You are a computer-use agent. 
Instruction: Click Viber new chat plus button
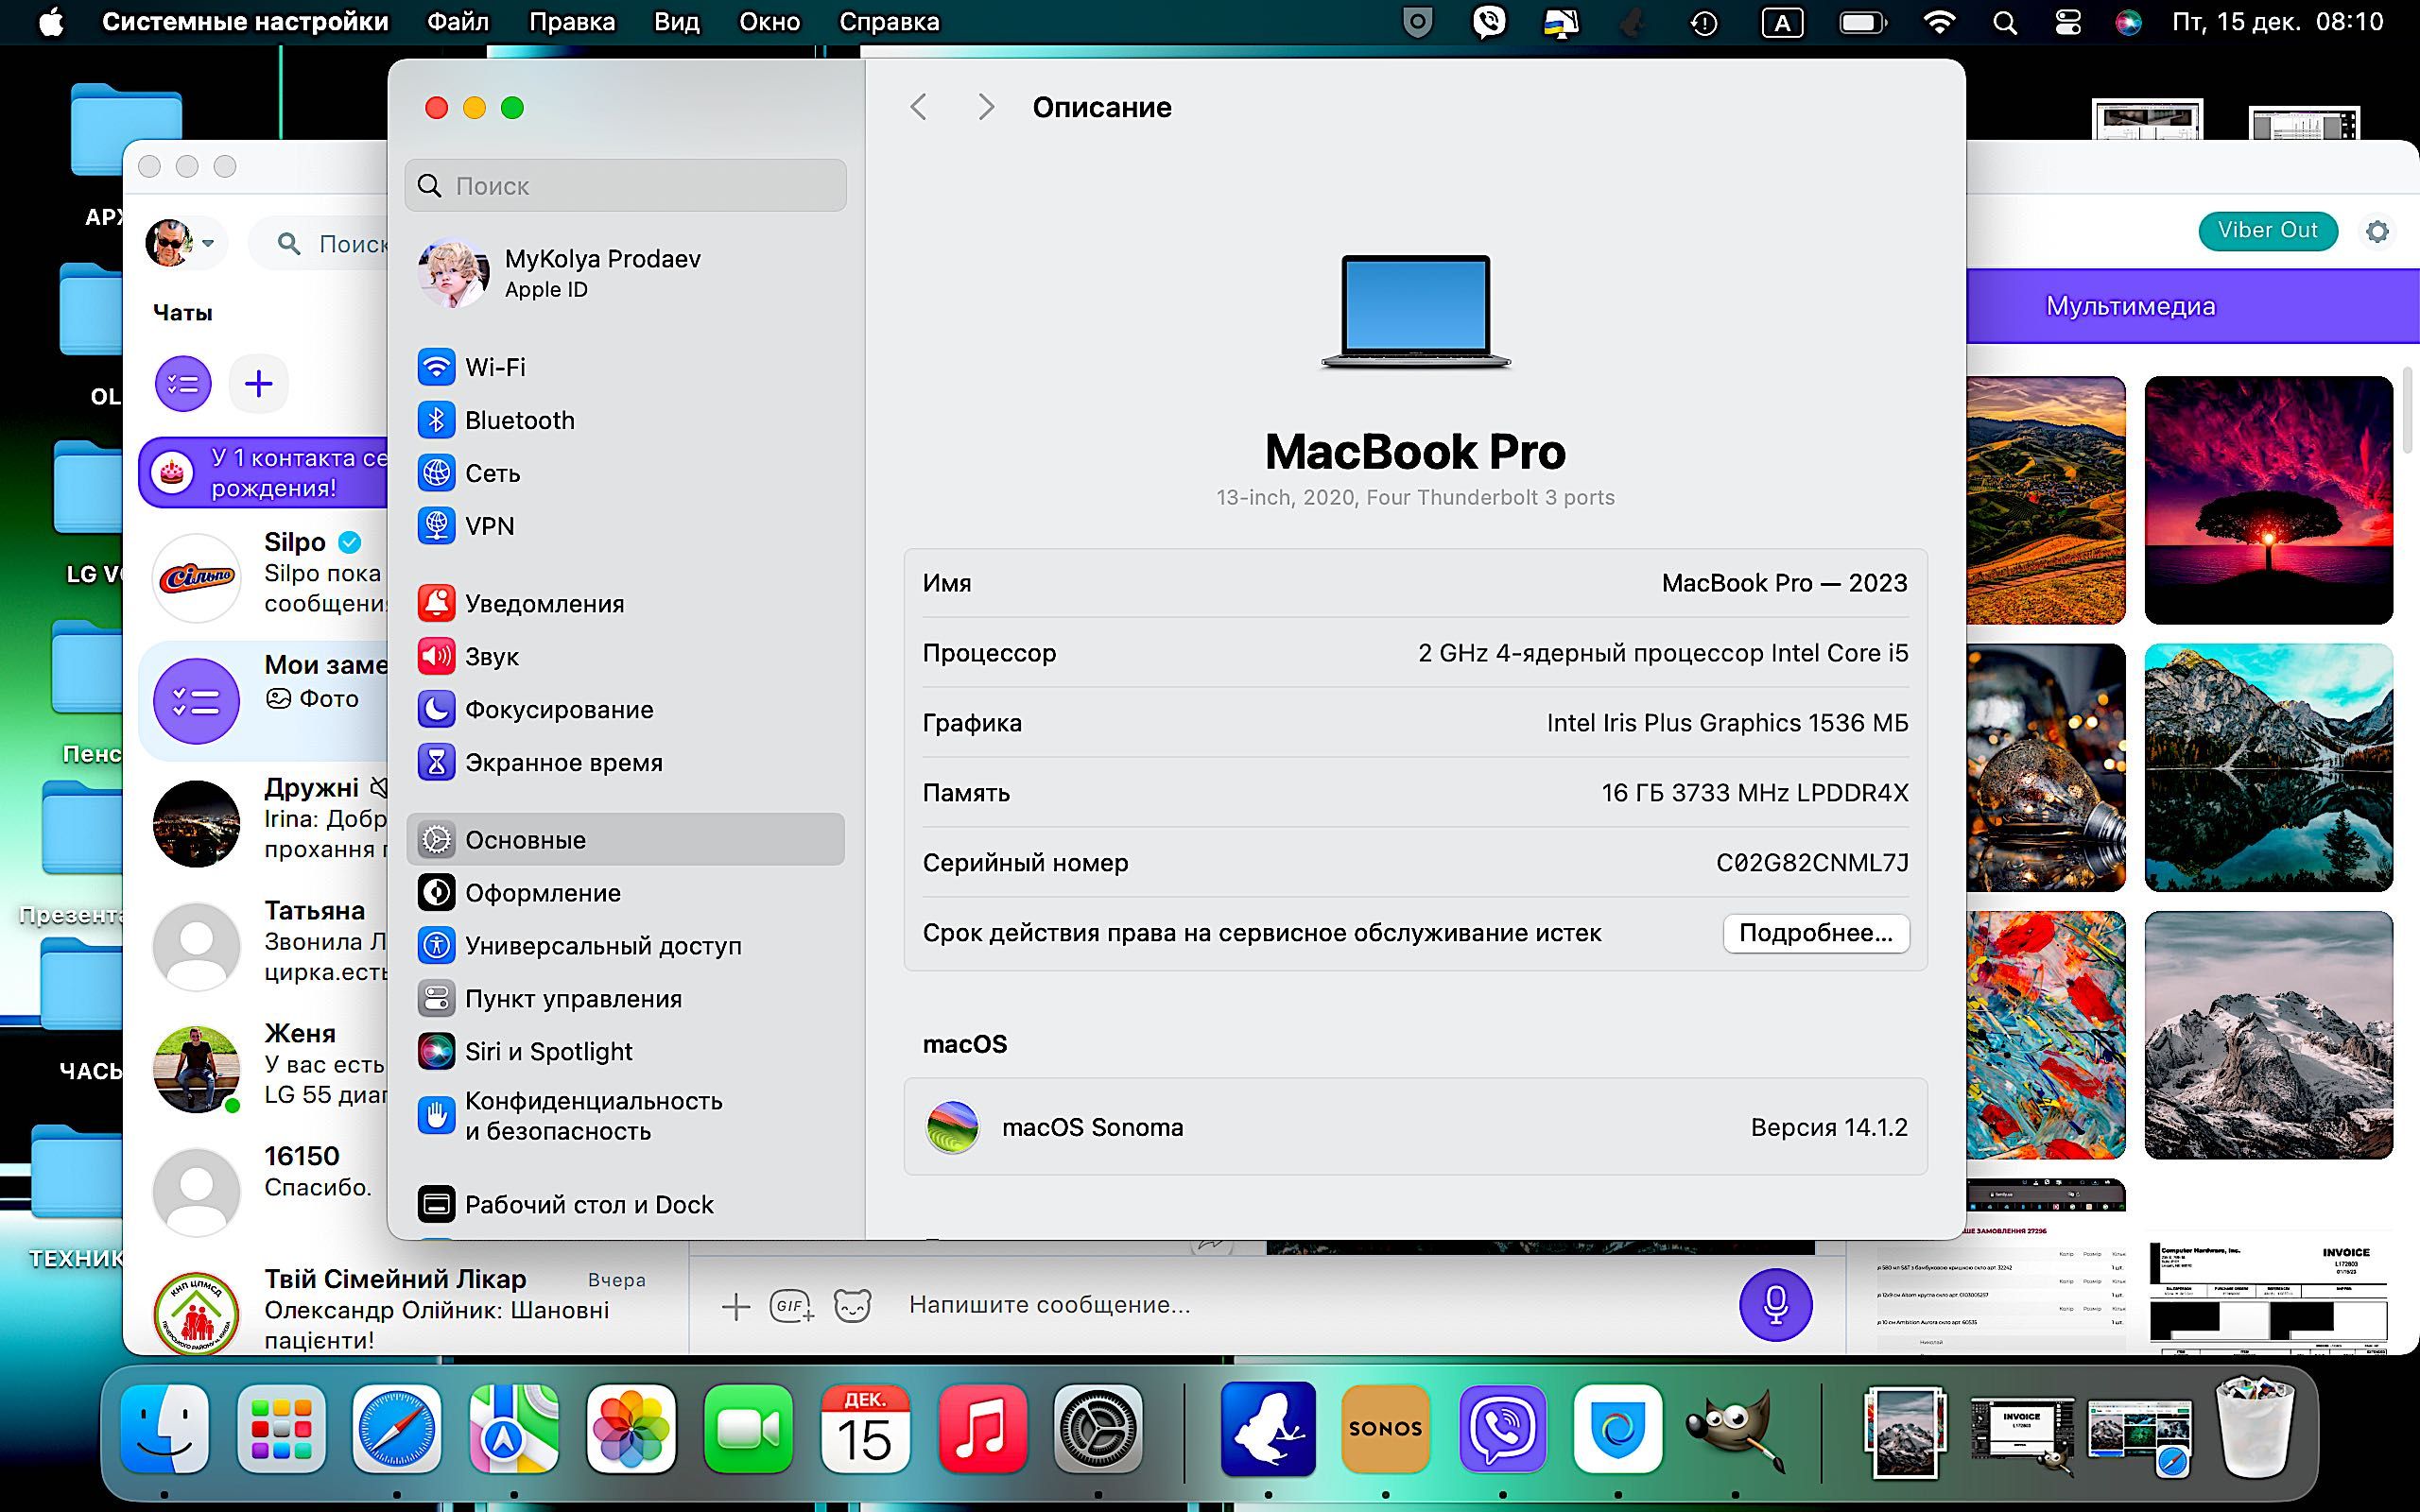coord(258,384)
